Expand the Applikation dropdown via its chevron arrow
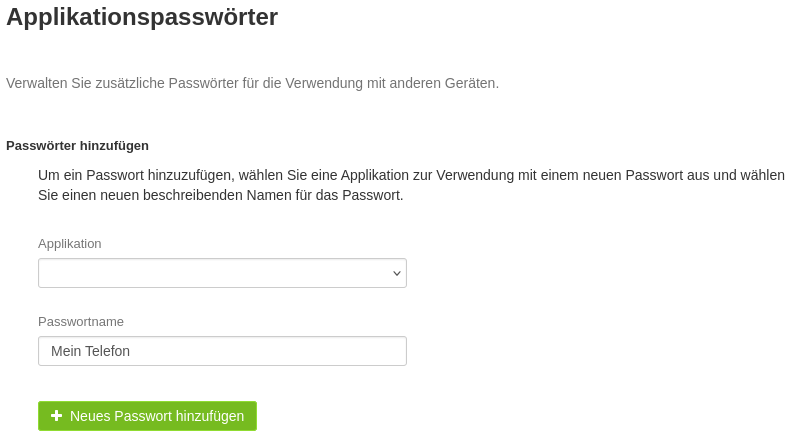The width and height of the screenshot is (791, 432). coord(397,273)
